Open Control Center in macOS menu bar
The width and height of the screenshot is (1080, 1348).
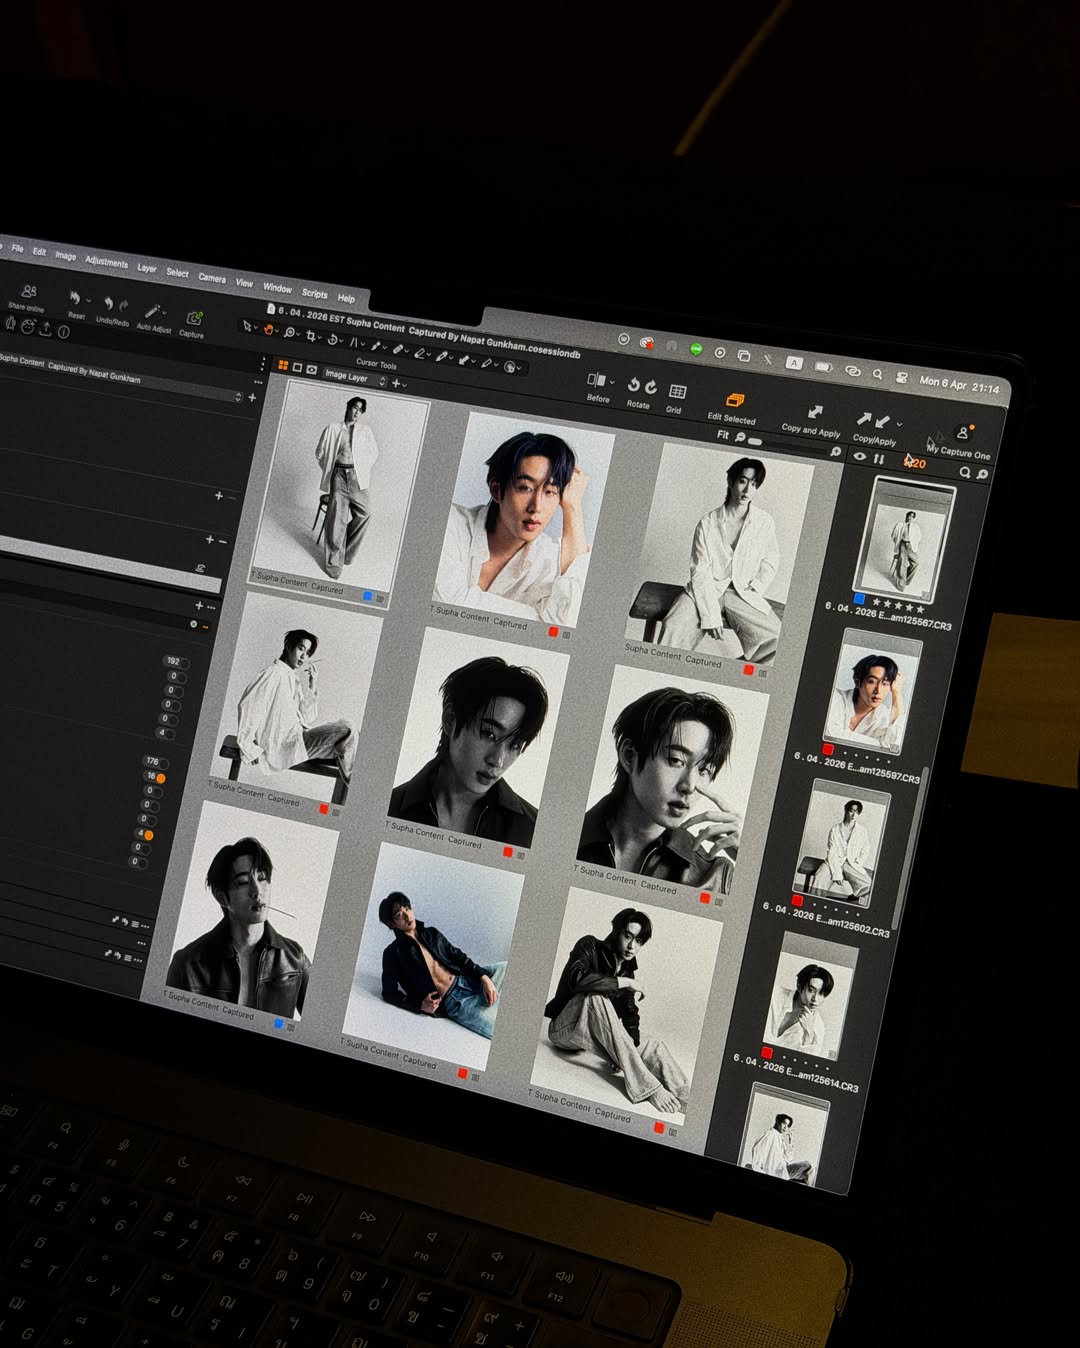(901, 378)
